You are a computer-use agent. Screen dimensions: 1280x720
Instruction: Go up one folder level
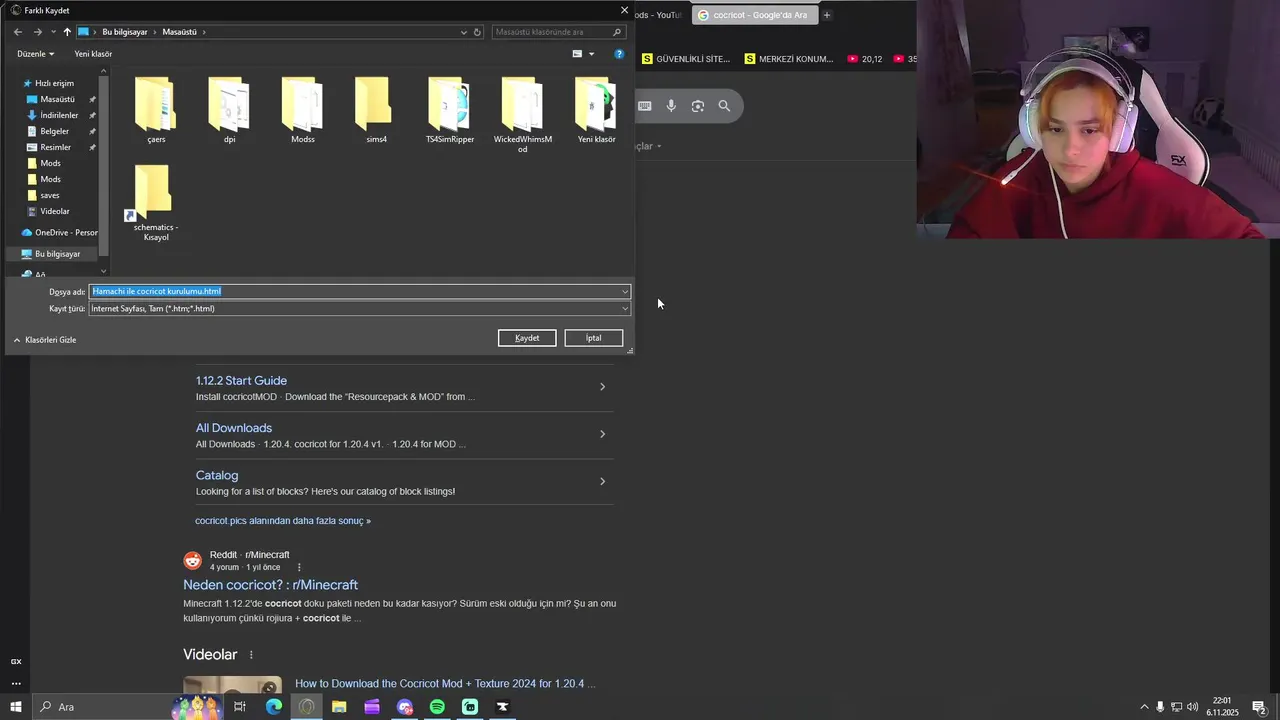coord(67,32)
